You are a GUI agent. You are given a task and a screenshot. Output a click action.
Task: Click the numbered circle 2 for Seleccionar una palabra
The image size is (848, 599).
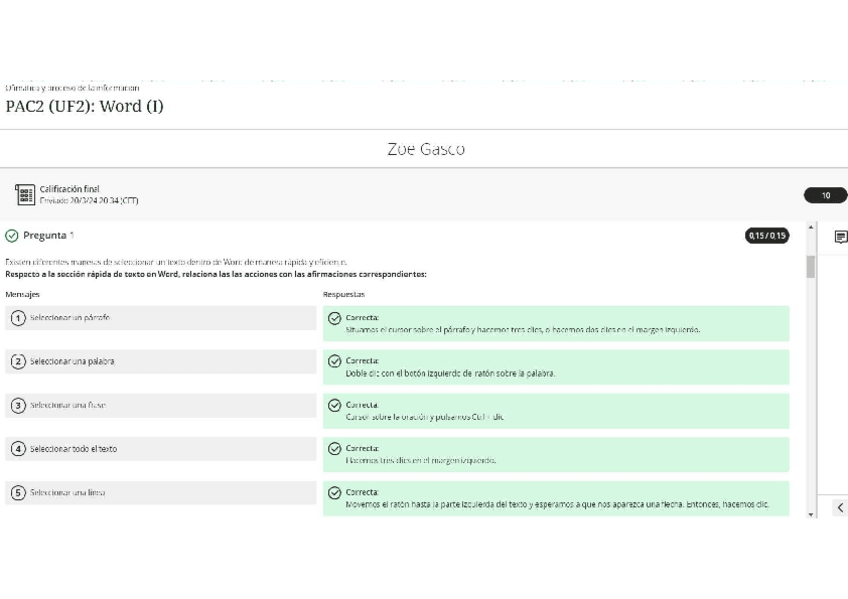coord(18,362)
